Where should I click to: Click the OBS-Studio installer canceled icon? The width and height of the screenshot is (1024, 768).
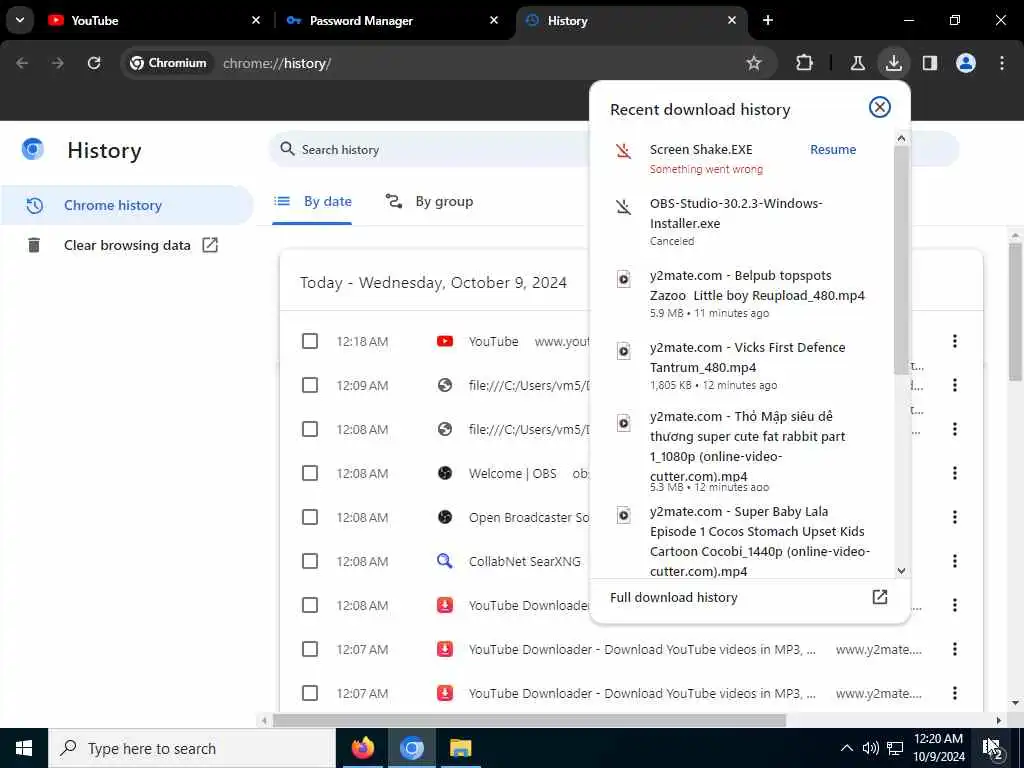(624, 207)
